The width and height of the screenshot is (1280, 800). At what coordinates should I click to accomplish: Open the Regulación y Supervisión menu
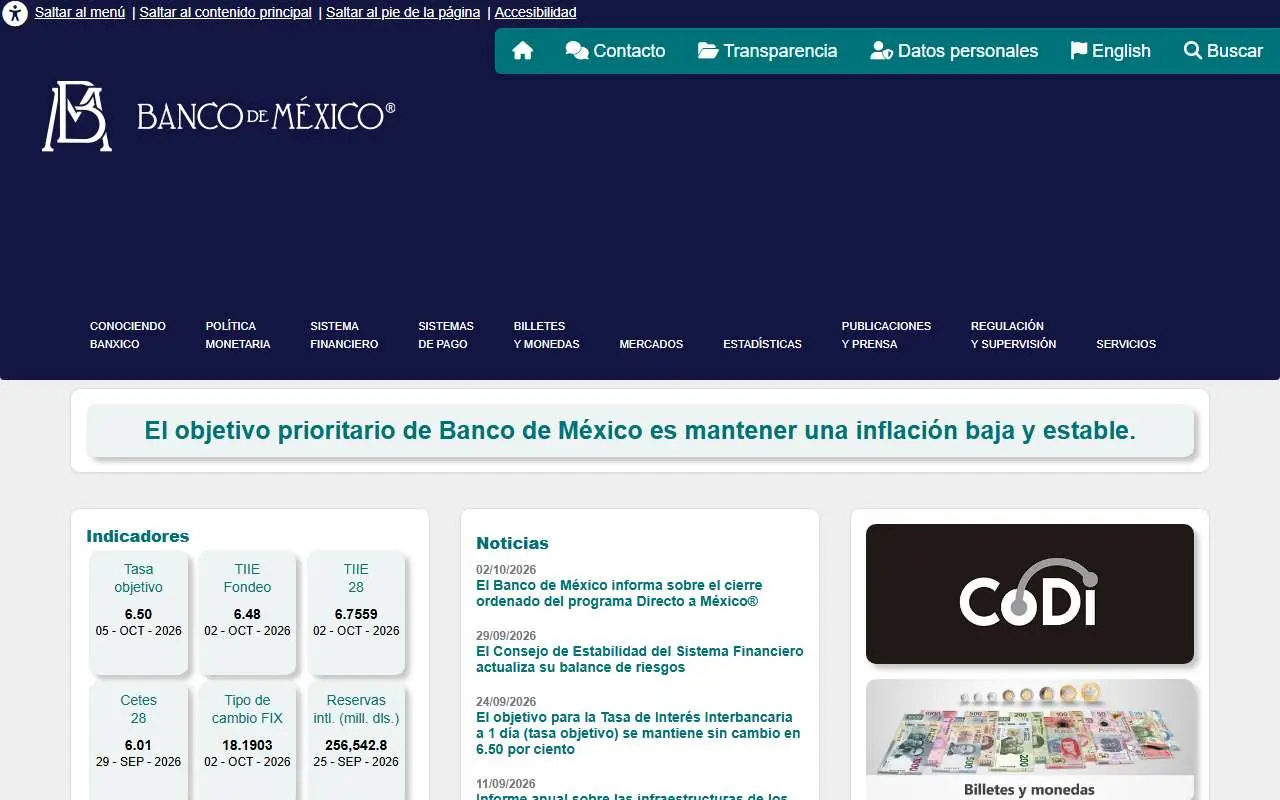coord(1013,335)
